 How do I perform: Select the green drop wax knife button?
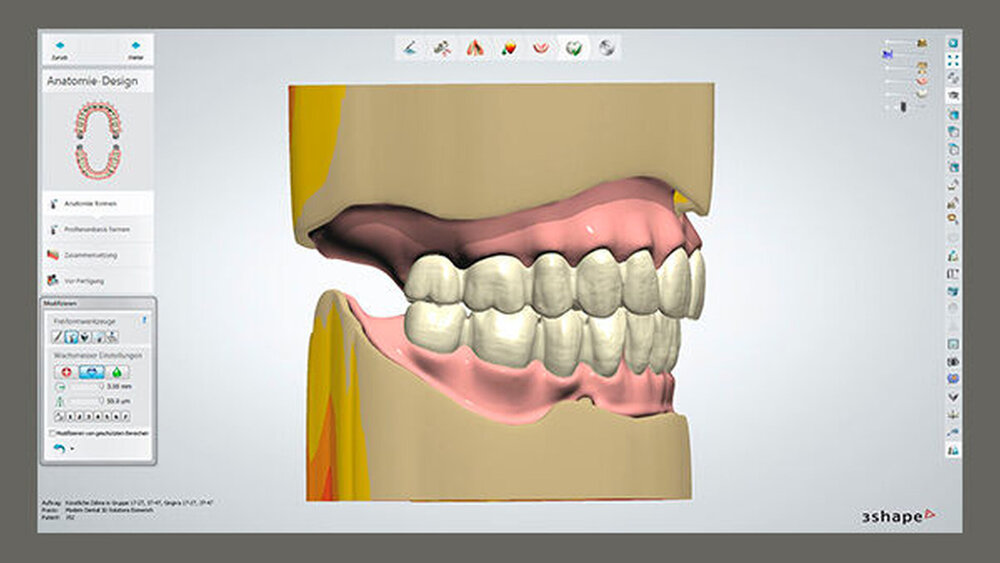point(119,371)
